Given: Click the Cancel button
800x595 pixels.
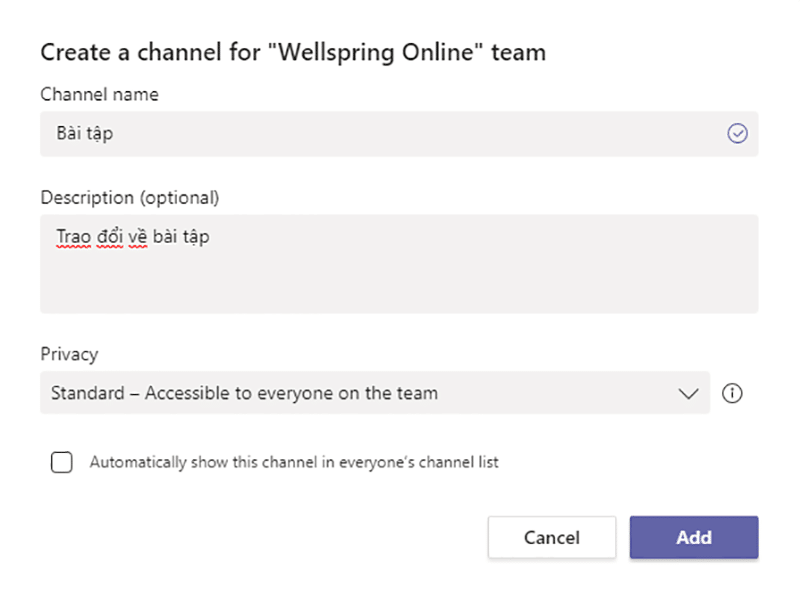Looking at the screenshot, I should click(552, 537).
